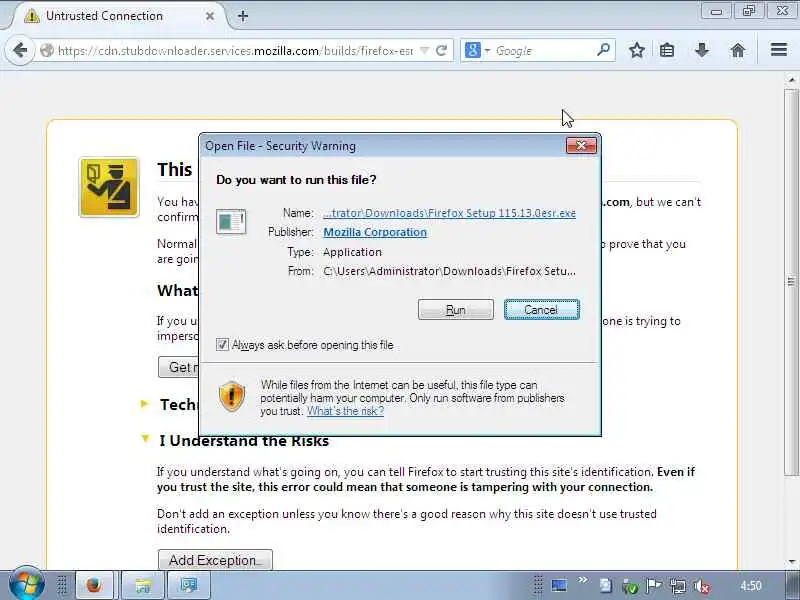Screen dimensions: 800x600
Task: Click the passport officer warning icon
Action: [x=109, y=187]
